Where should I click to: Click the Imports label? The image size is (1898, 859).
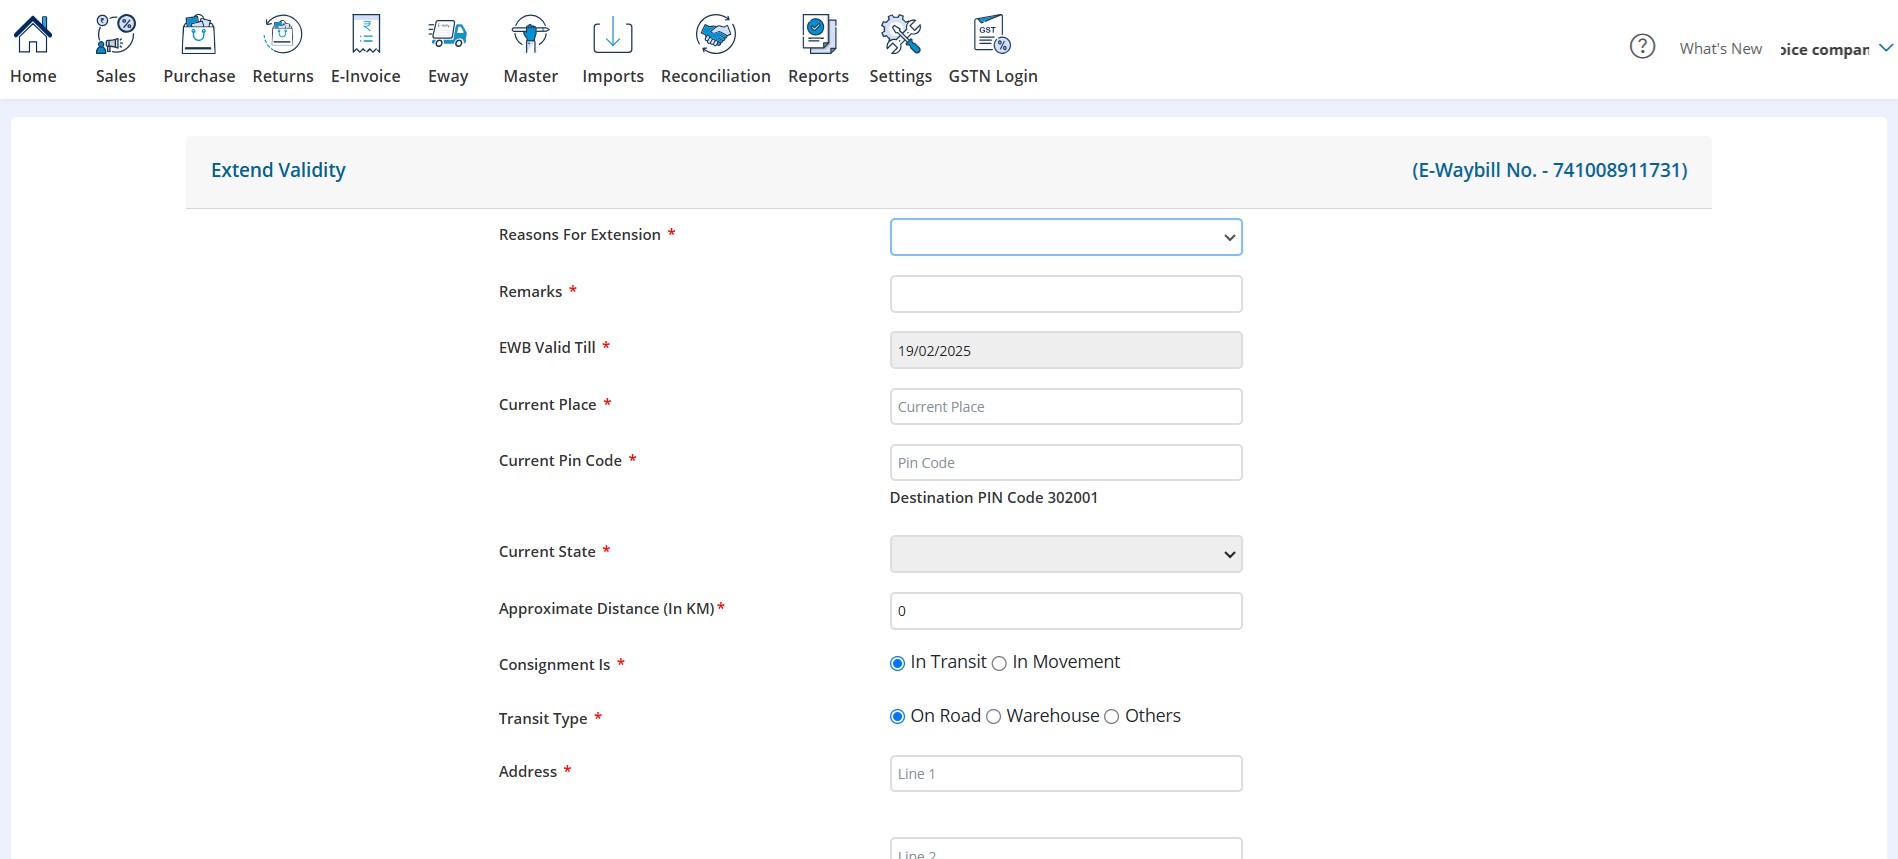(613, 76)
